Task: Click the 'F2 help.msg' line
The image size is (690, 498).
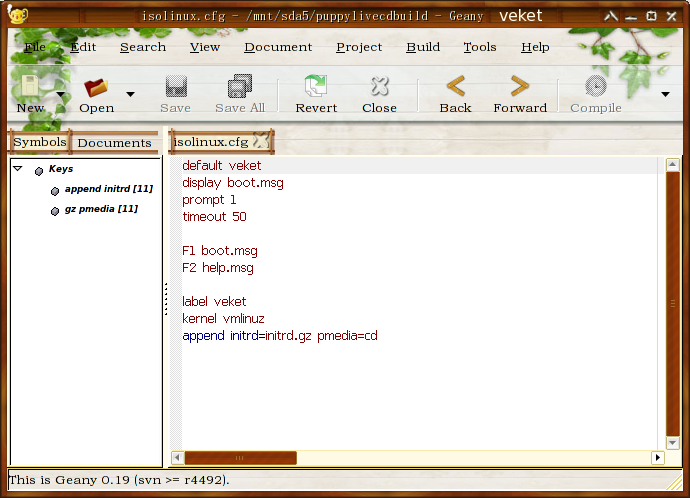Action: point(218,268)
